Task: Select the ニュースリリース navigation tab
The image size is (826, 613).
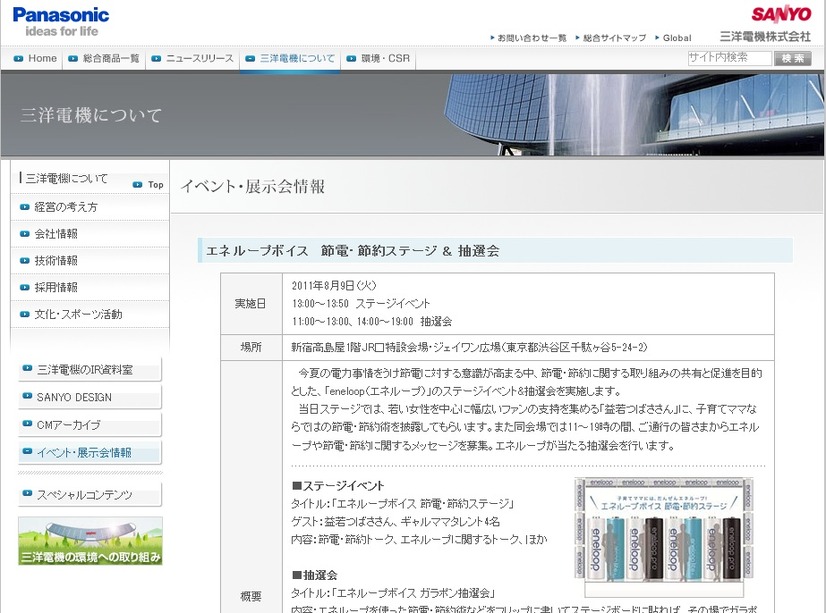Action: pyautogui.click(x=192, y=58)
